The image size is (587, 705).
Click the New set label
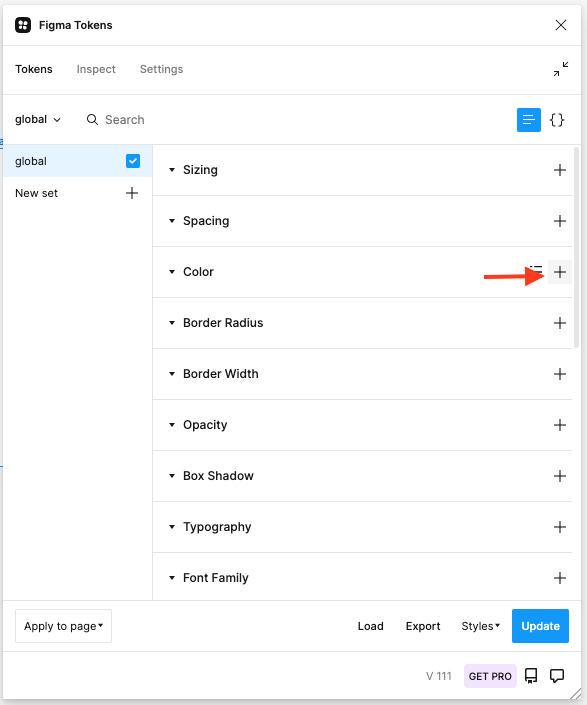pos(36,193)
